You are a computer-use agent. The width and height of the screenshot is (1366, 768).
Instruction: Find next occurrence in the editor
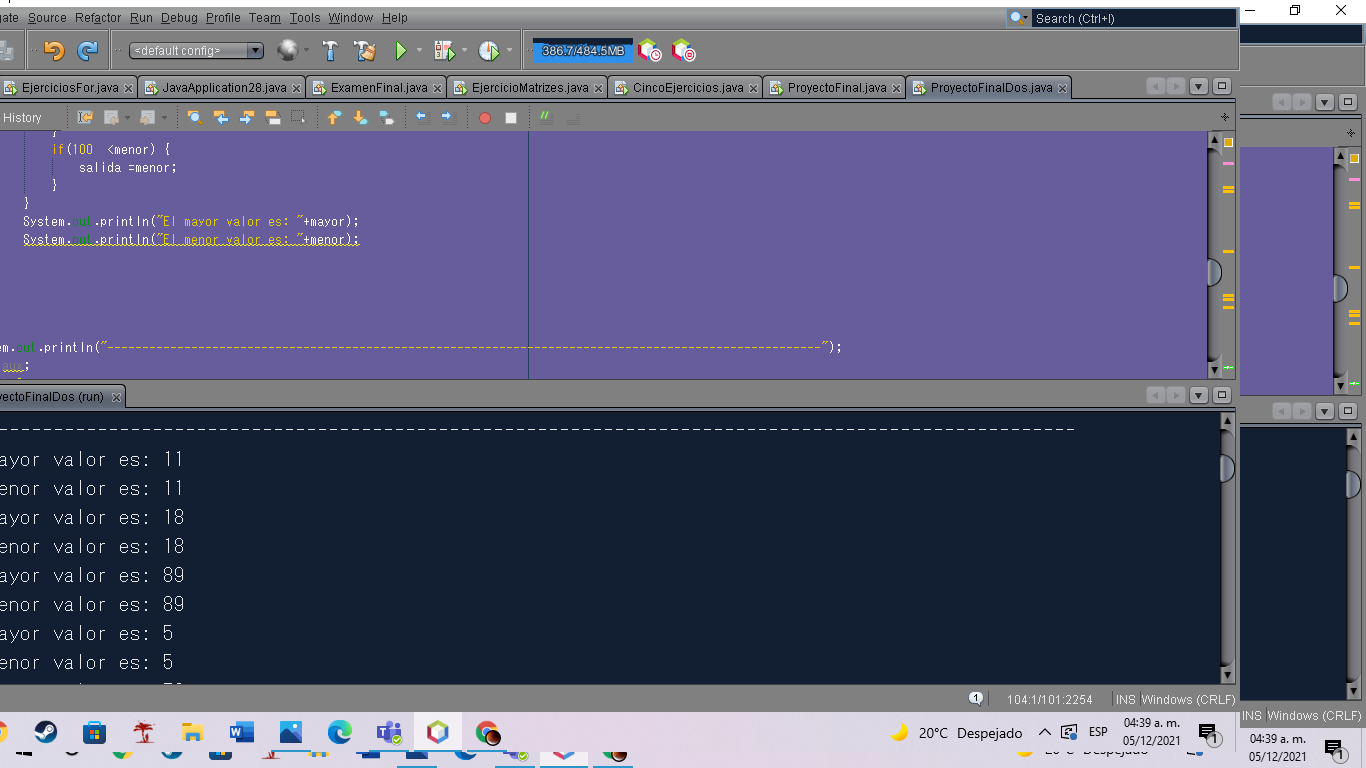[247, 117]
